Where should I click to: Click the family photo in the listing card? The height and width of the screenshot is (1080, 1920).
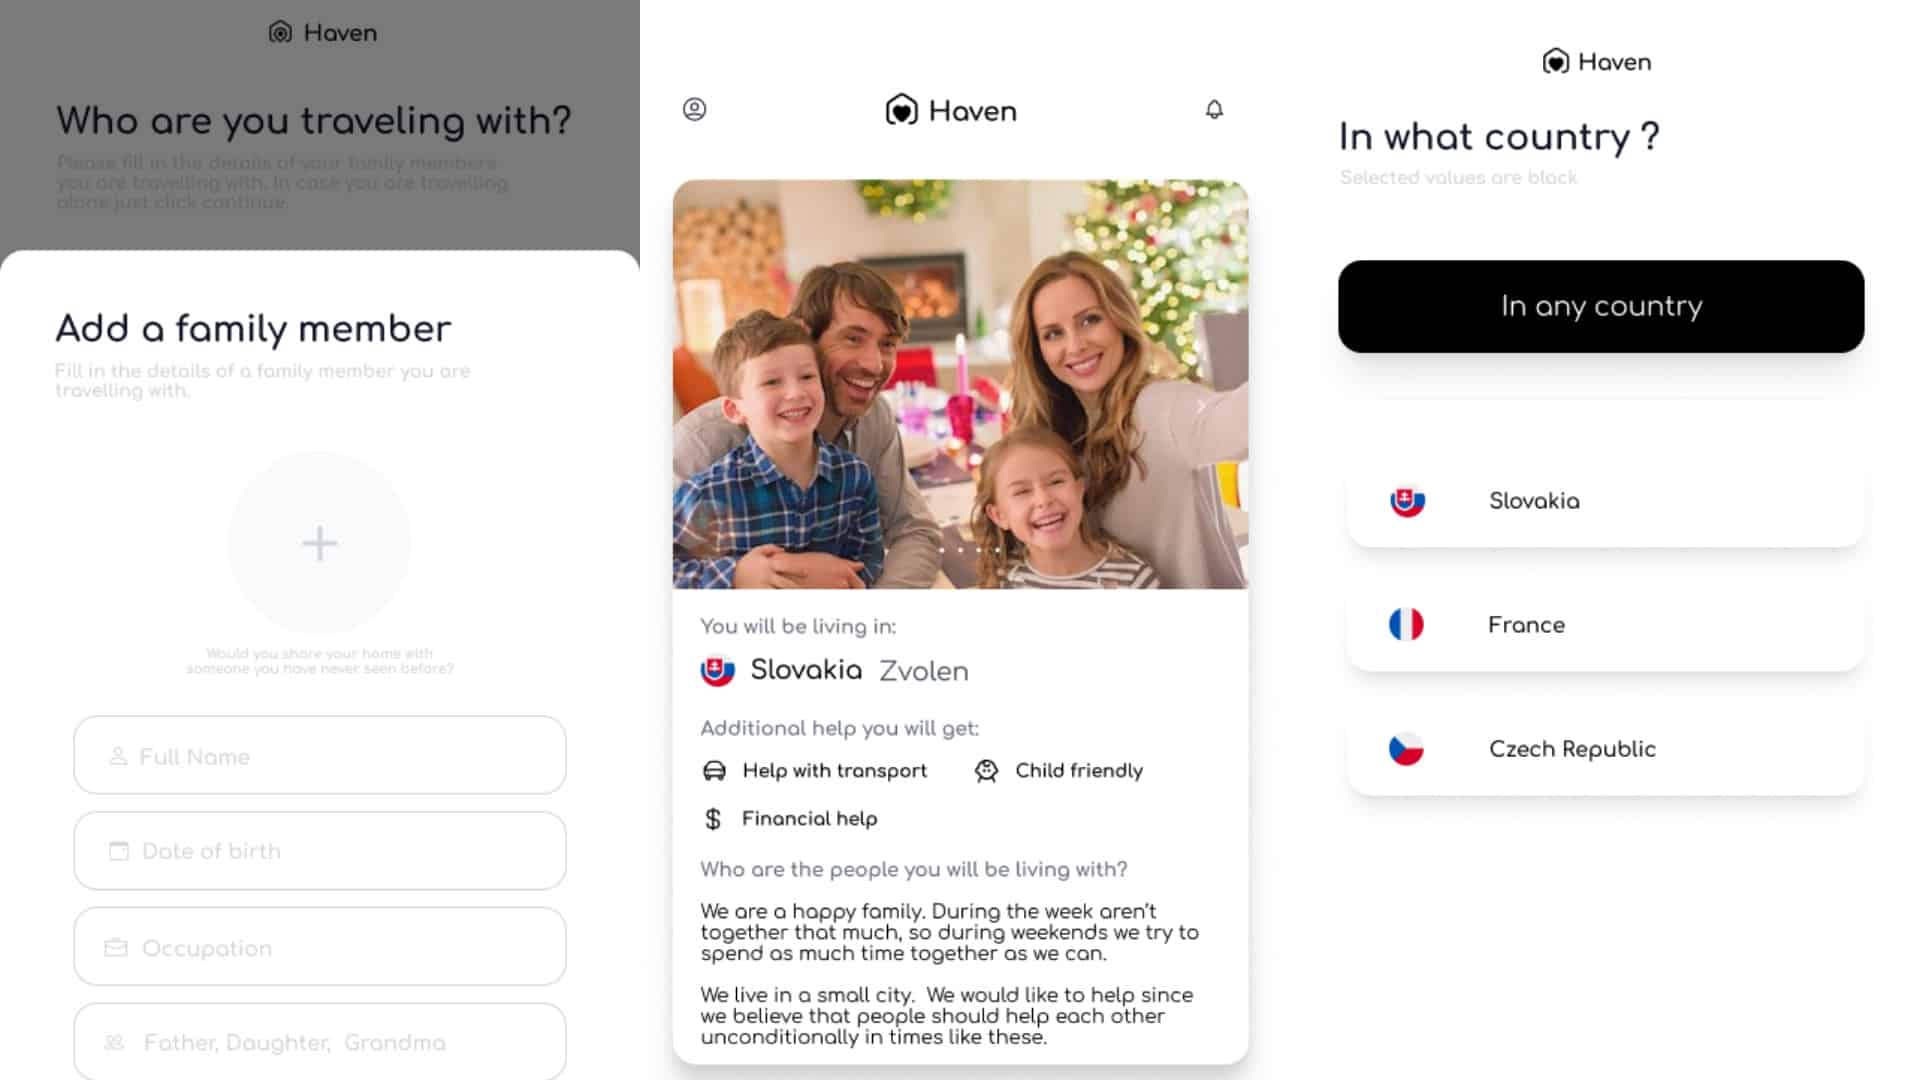(x=960, y=384)
